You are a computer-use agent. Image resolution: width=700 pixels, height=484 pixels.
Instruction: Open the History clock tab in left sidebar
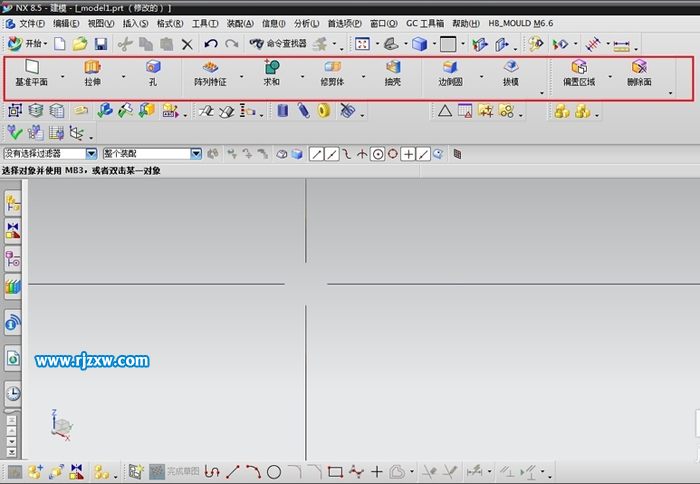tap(13, 394)
